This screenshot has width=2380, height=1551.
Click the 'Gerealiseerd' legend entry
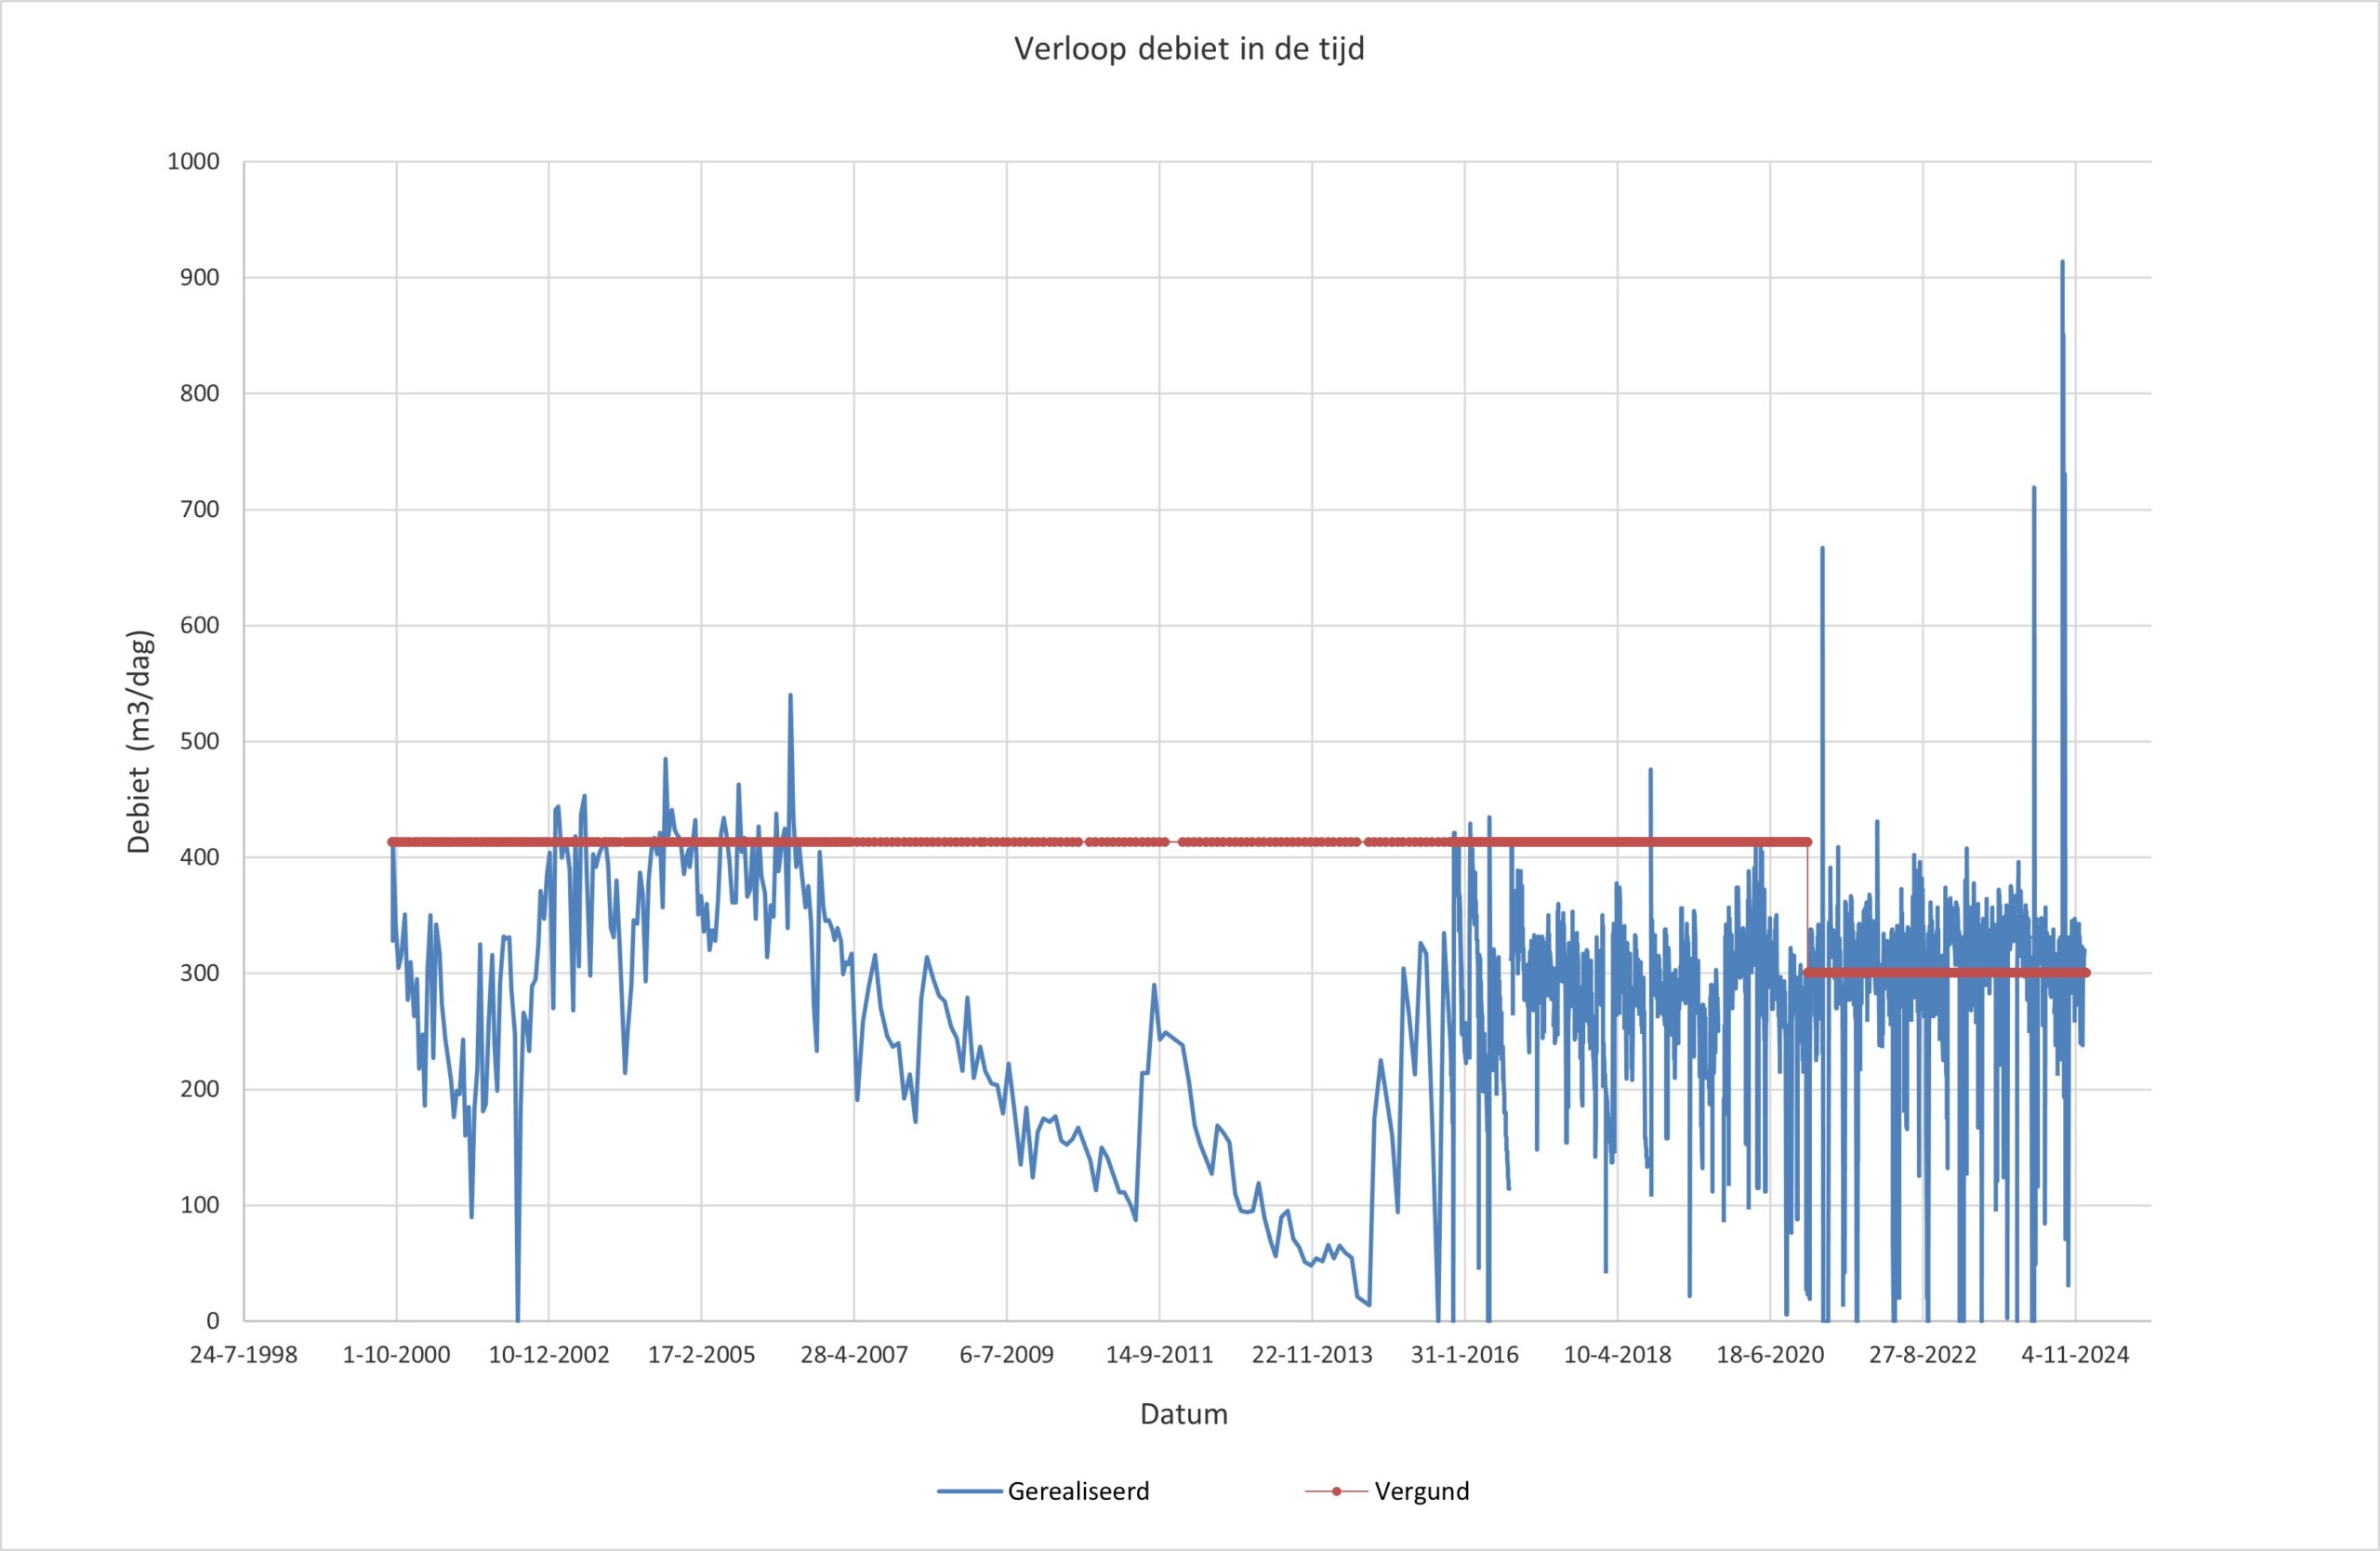tap(1044, 1491)
